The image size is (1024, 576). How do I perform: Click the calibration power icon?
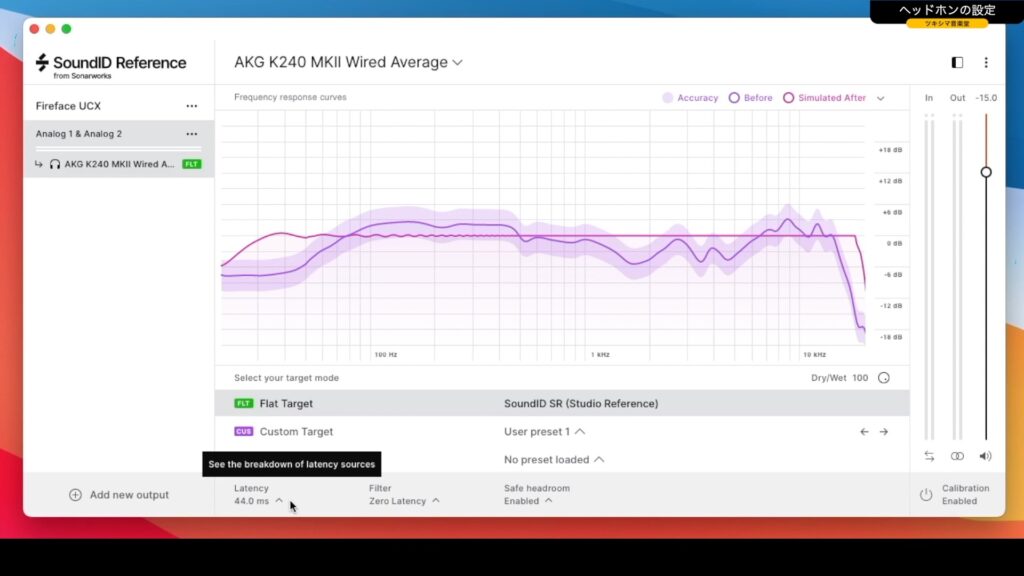(926, 495)
